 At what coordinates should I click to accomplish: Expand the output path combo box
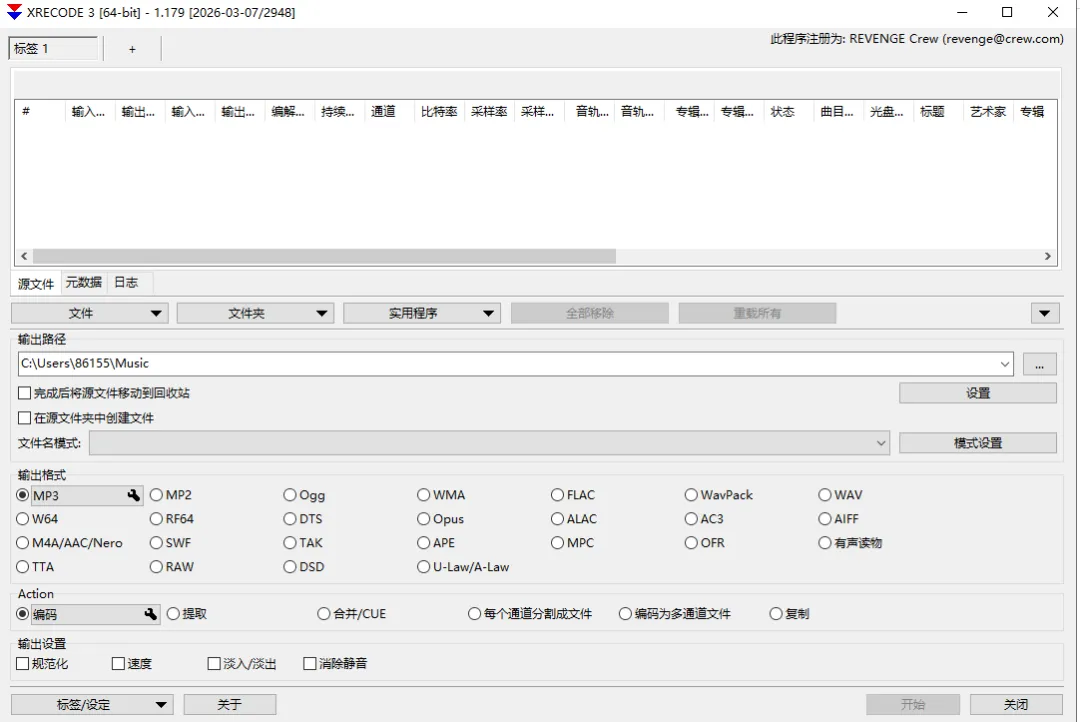[1004, 364]
